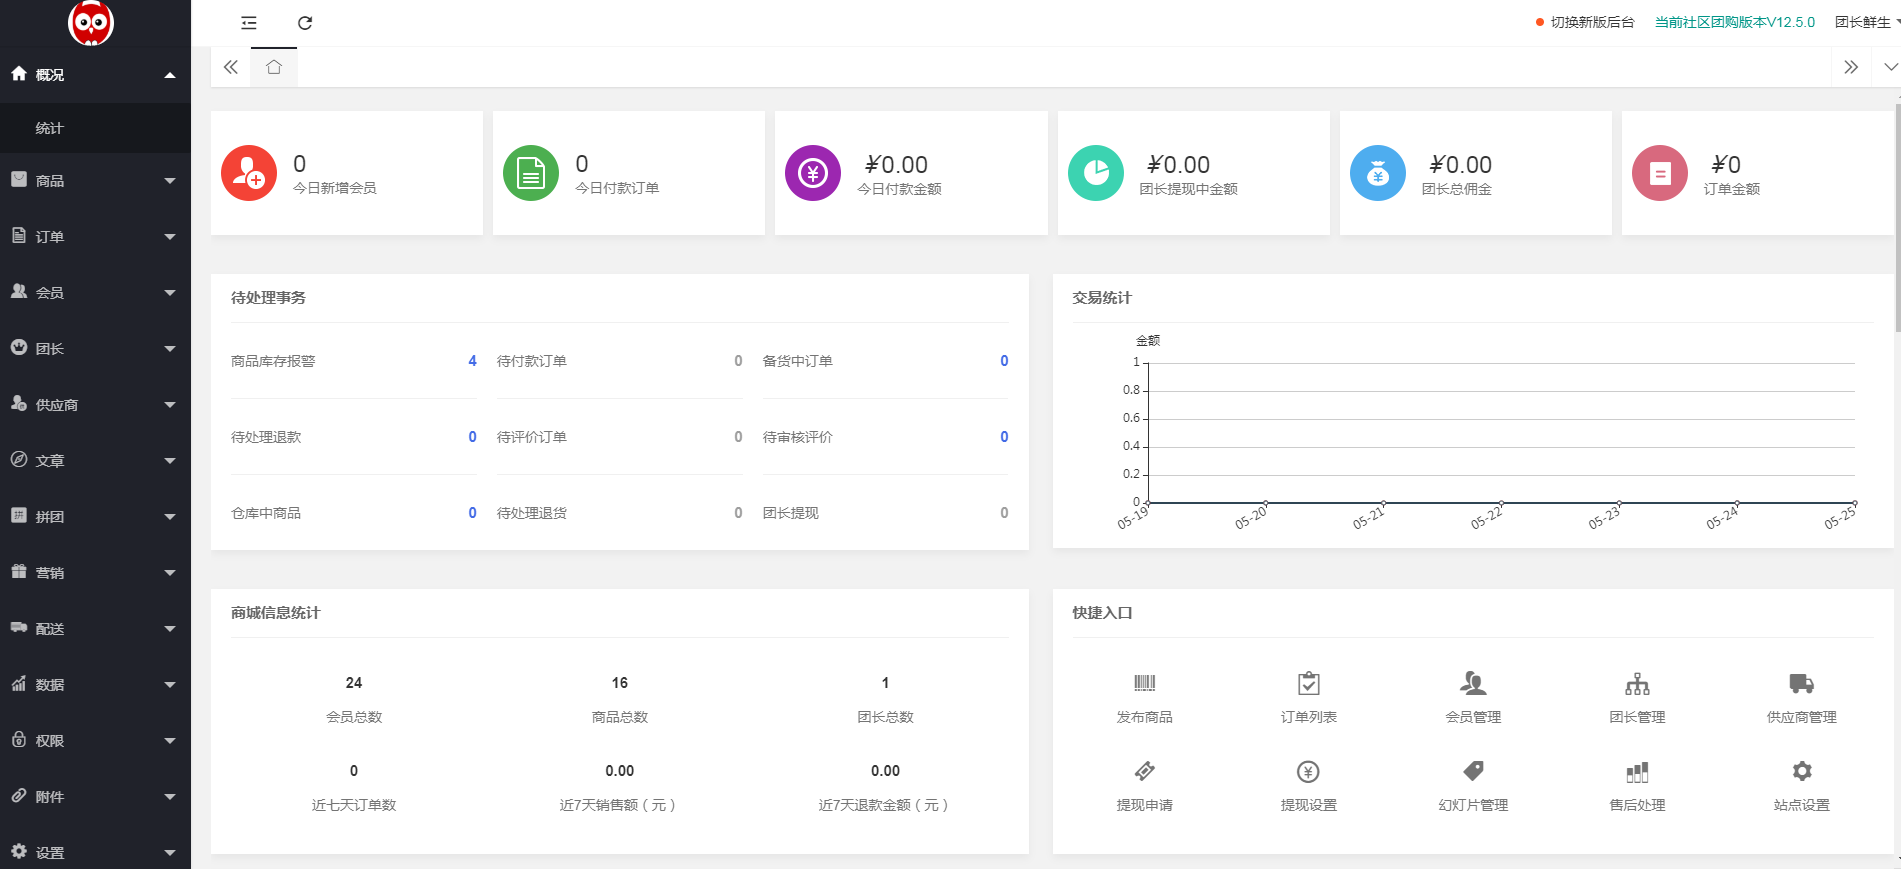Expand the 订单 sidebar menu
This screenshot has height=869, width=1901.
click(x=95, y=237)
